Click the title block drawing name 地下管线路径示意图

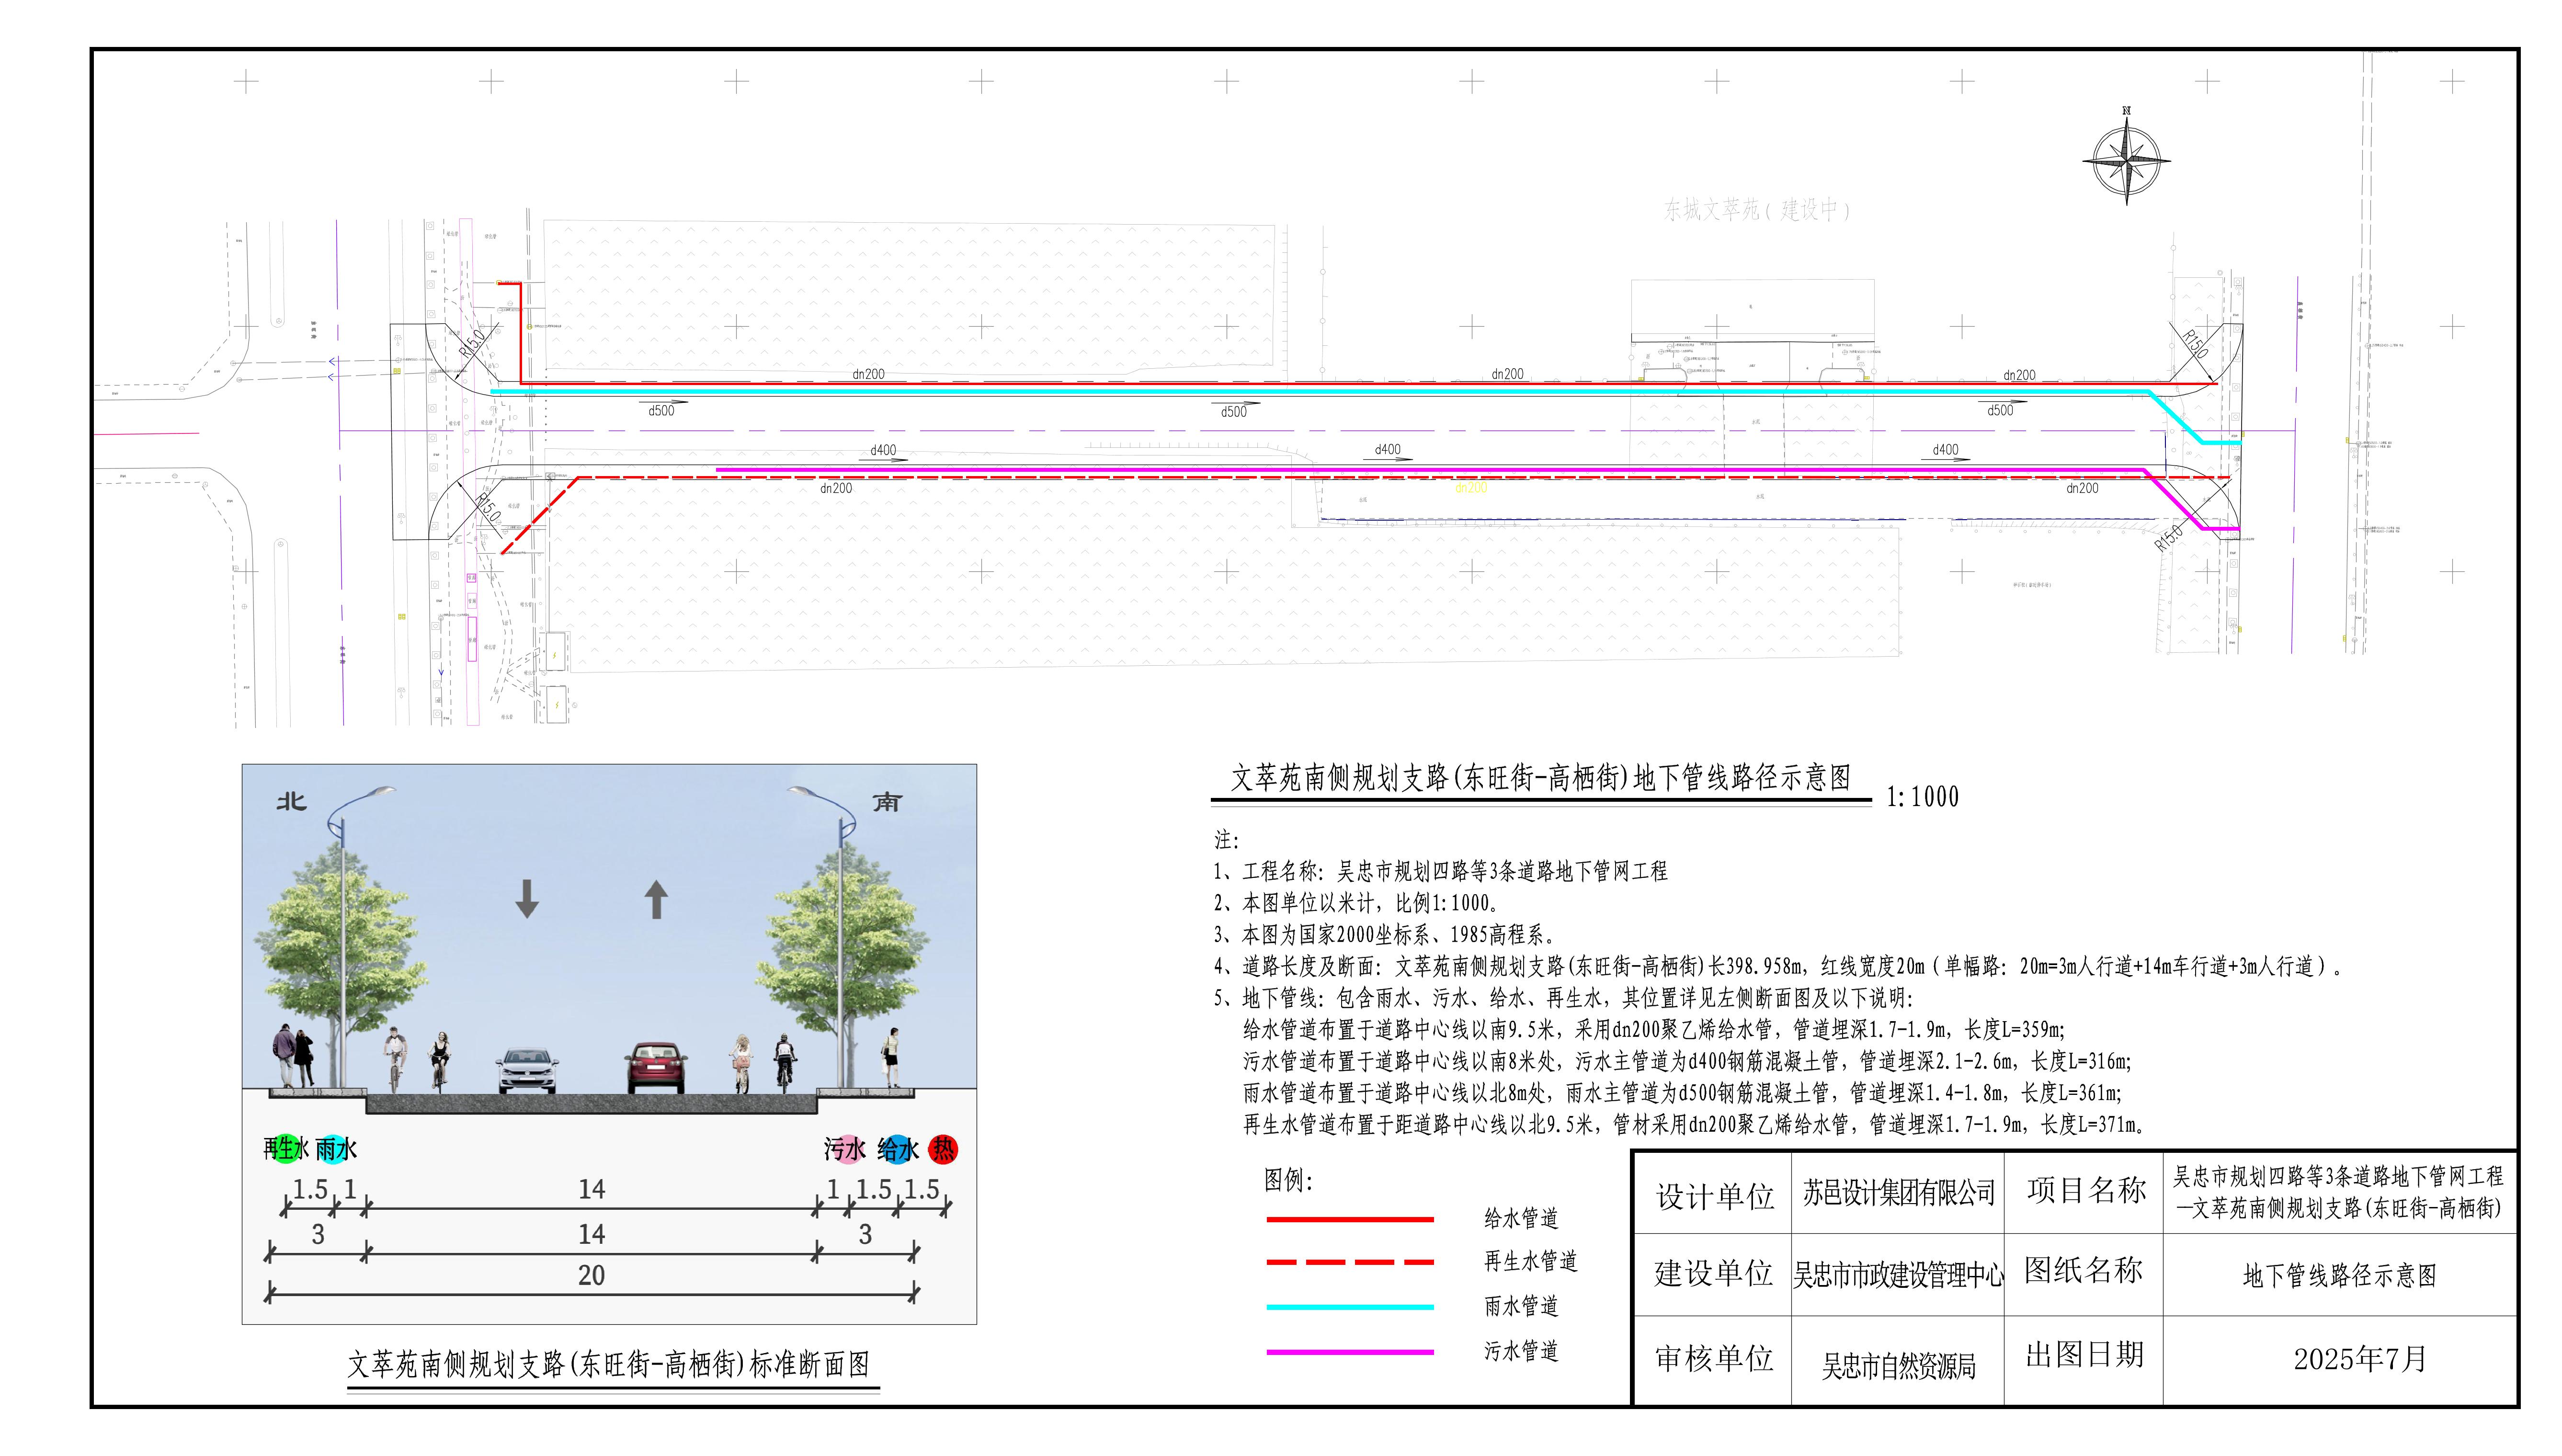tap(2340, 1275)
